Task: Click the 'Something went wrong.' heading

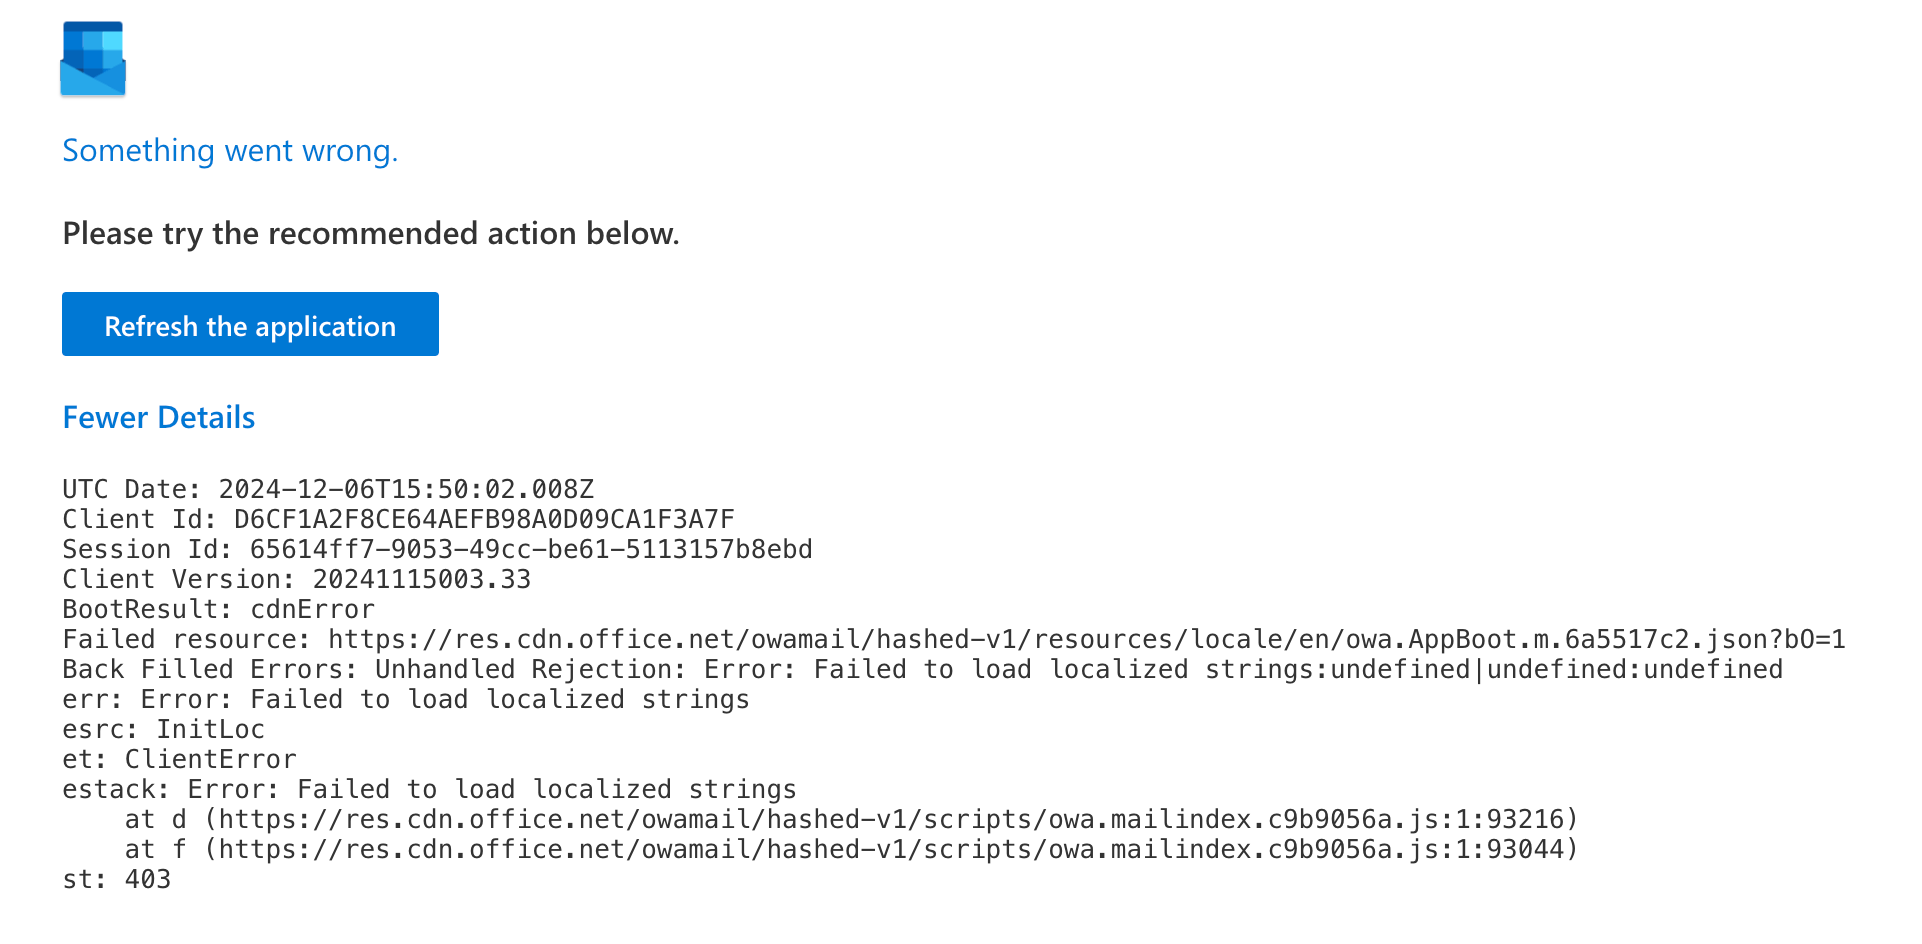Action: tap(230, 151)
